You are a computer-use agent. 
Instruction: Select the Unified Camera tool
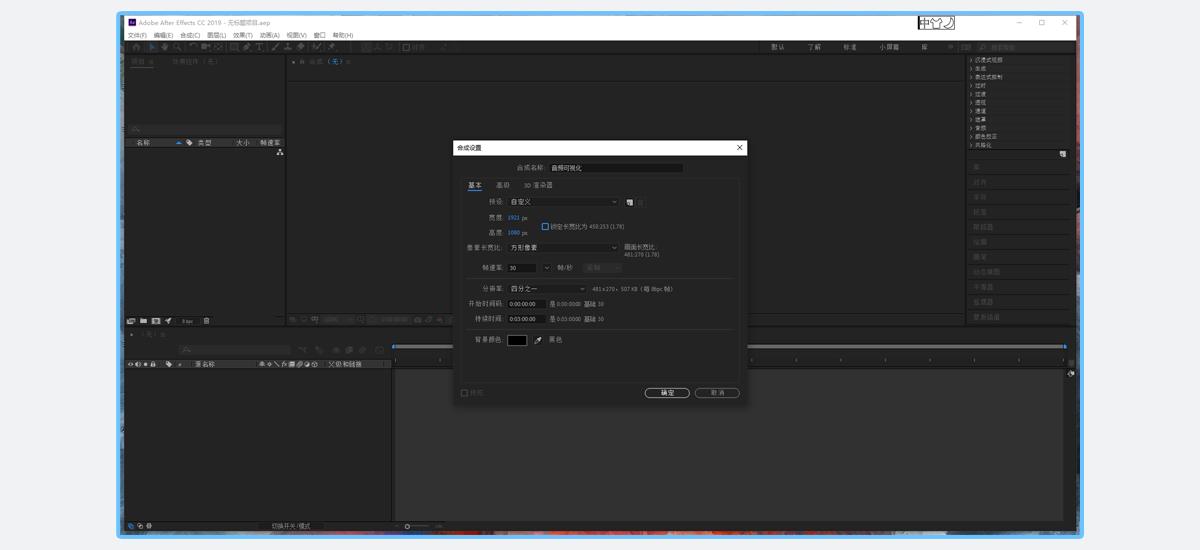[x=205, y=47]
